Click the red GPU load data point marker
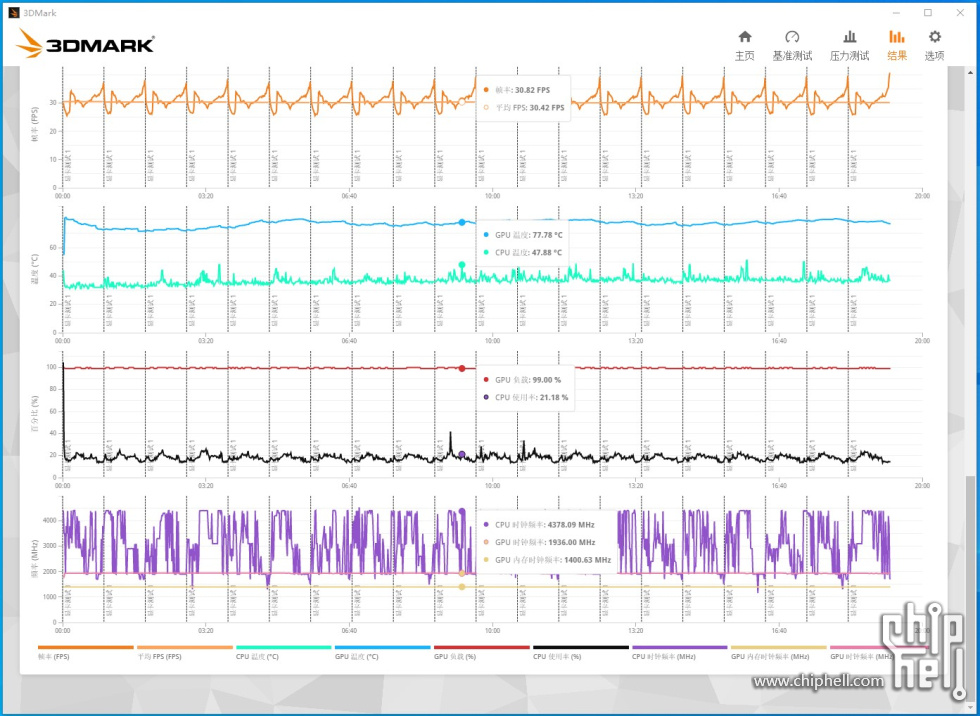 (461, 368)
